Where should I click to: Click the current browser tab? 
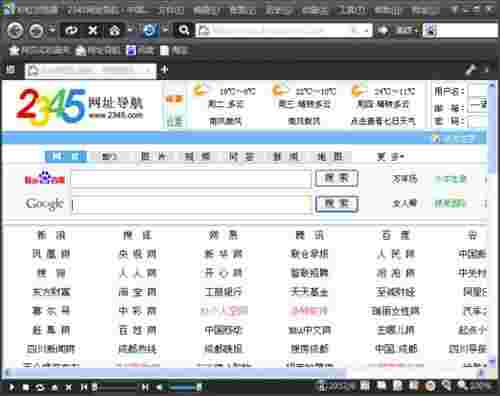pos(90,70)
